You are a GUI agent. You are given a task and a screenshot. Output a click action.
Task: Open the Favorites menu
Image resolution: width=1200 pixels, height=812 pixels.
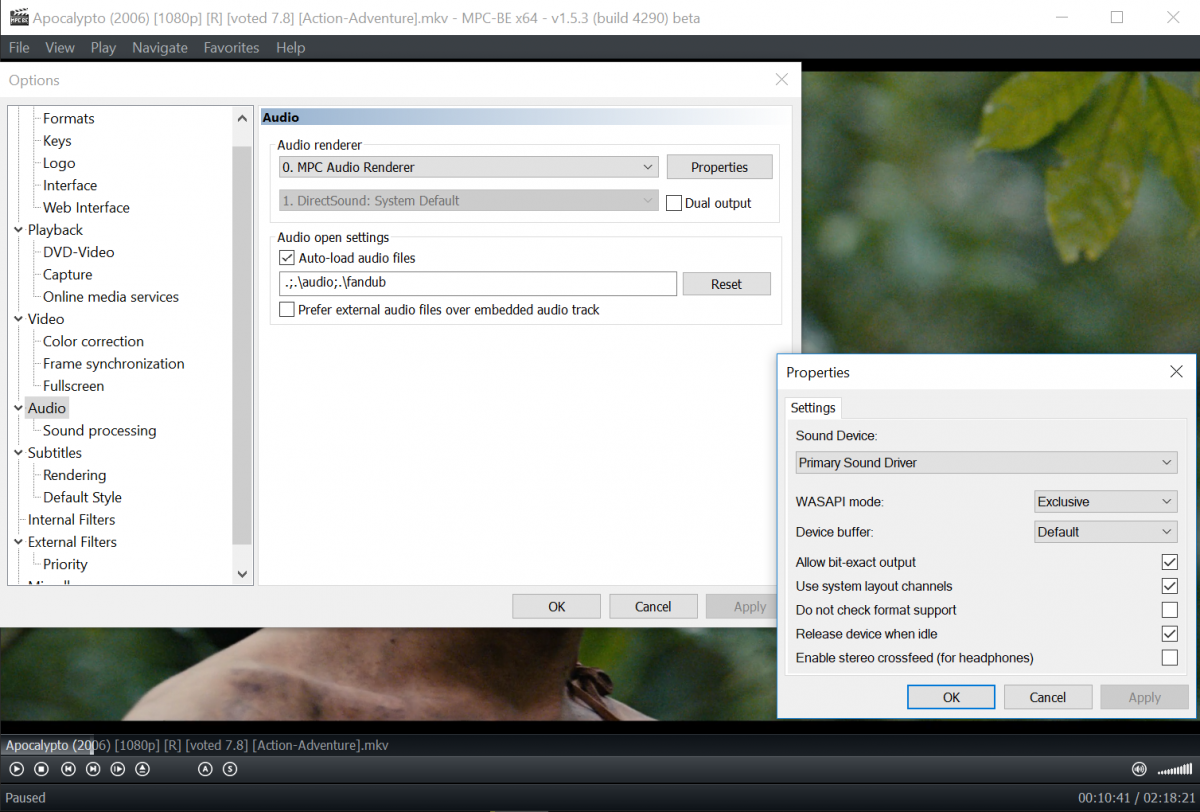(x=231, y=48)
